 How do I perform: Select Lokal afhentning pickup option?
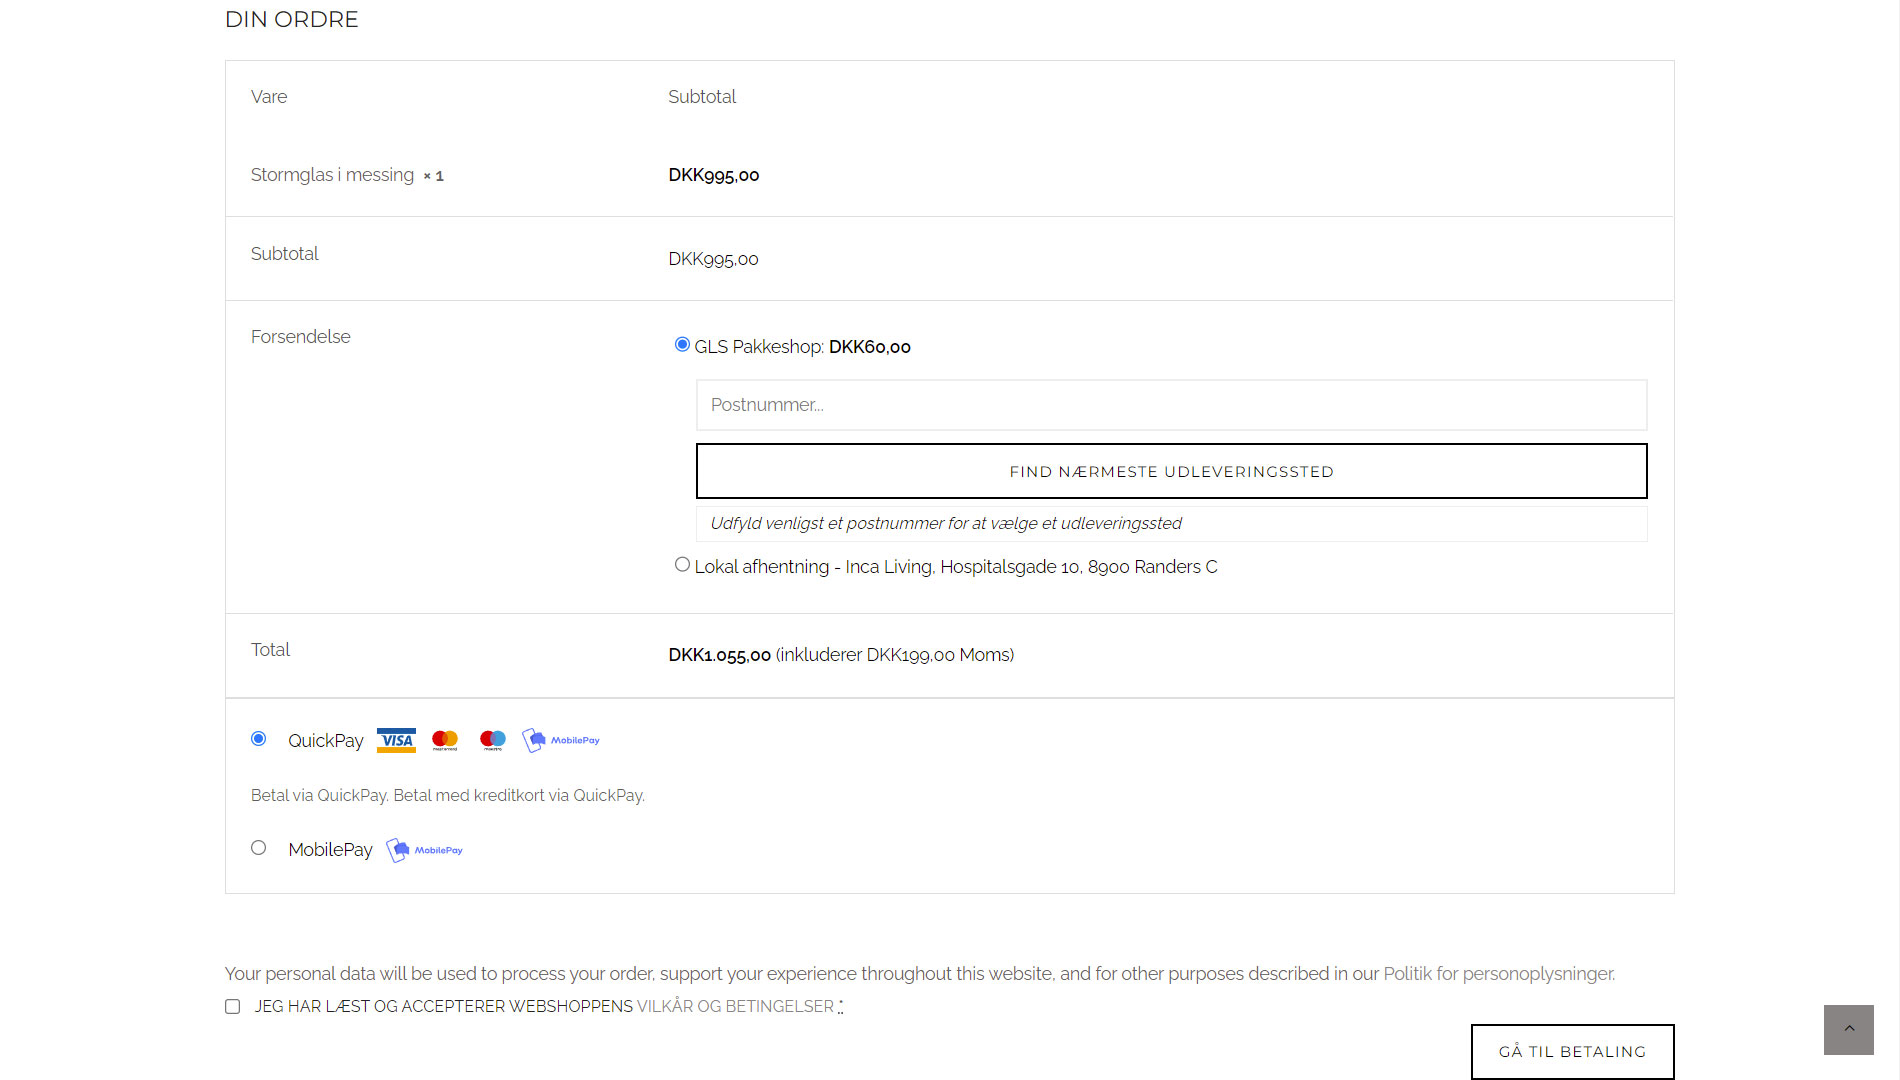[x=682, y=565]
